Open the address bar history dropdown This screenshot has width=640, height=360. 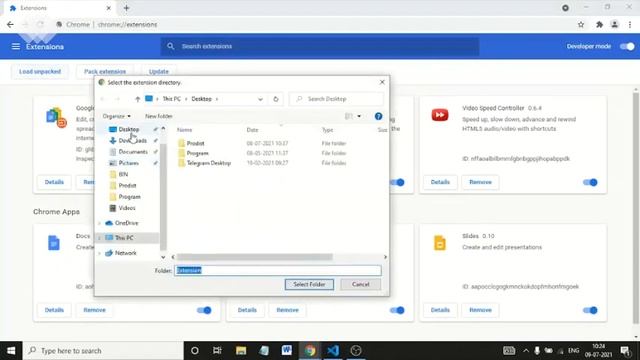[x=260, y=99]
